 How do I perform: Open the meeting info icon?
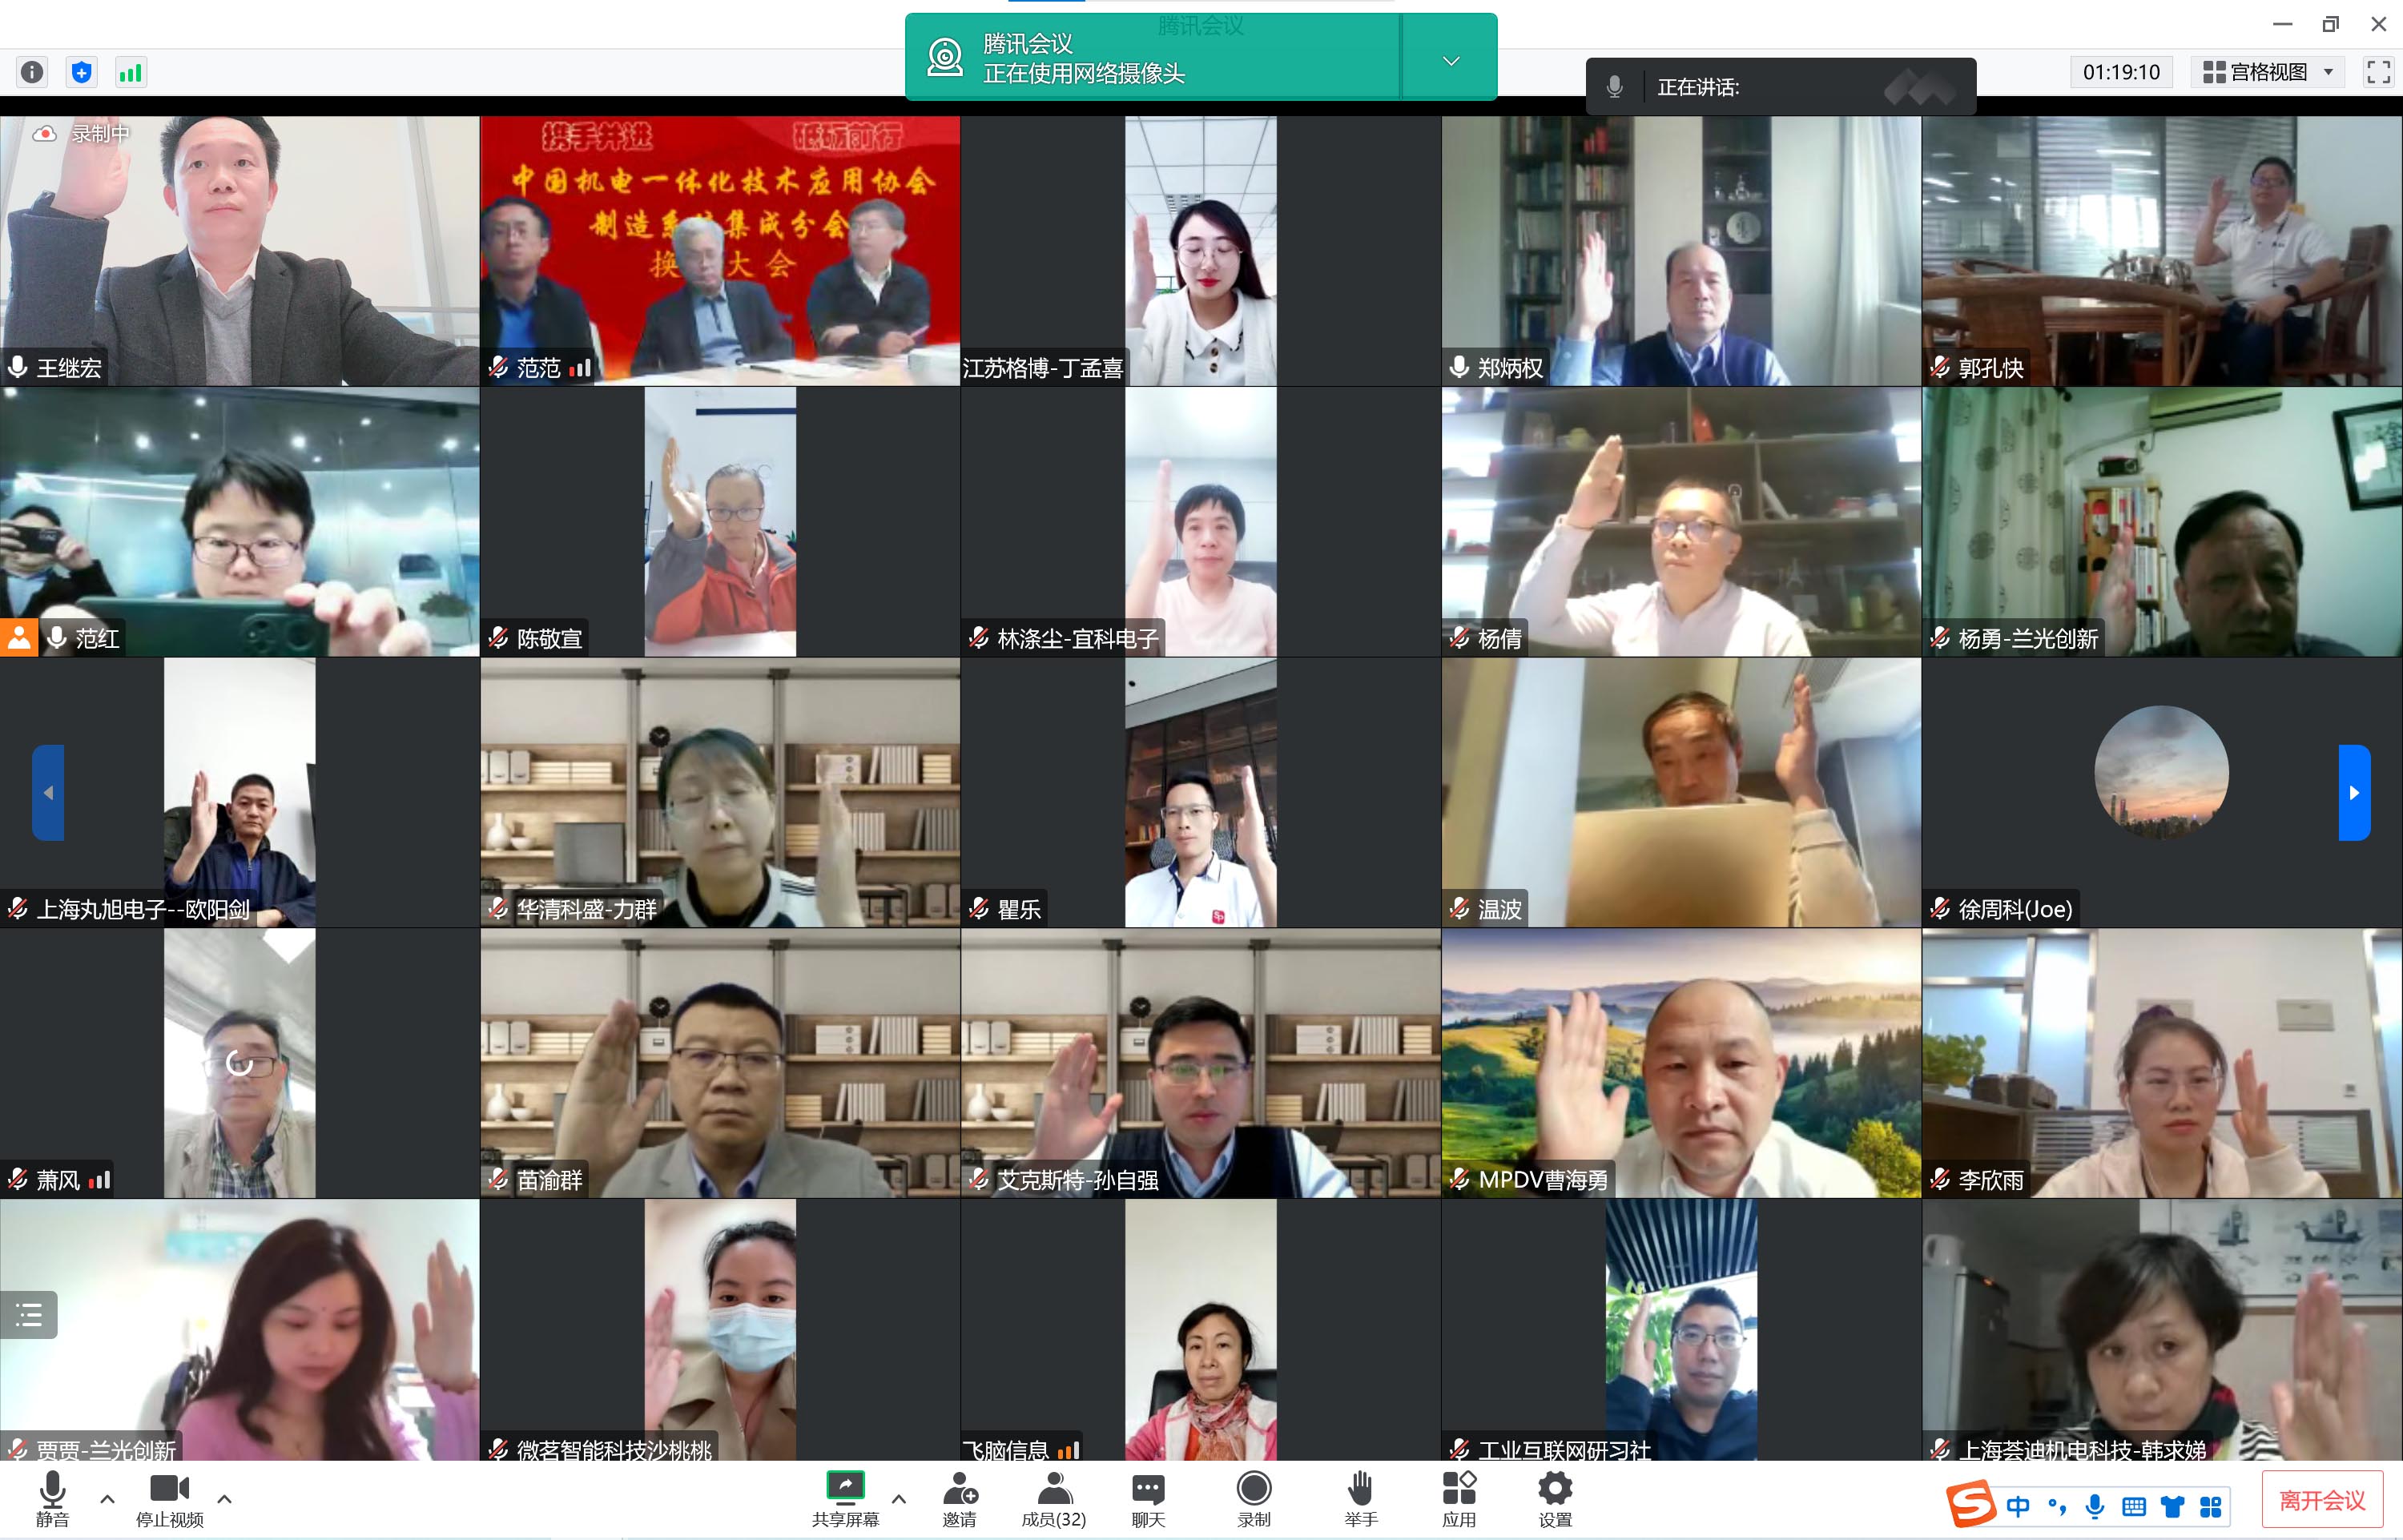coord(32,72)
